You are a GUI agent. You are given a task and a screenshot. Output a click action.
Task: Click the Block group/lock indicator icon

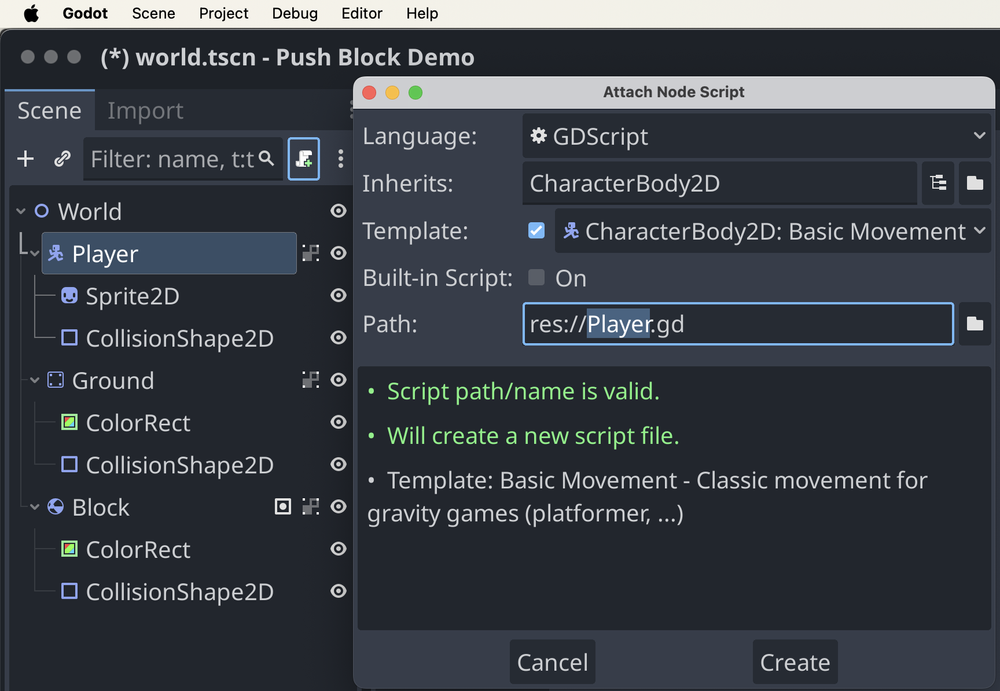coord(283,507)
